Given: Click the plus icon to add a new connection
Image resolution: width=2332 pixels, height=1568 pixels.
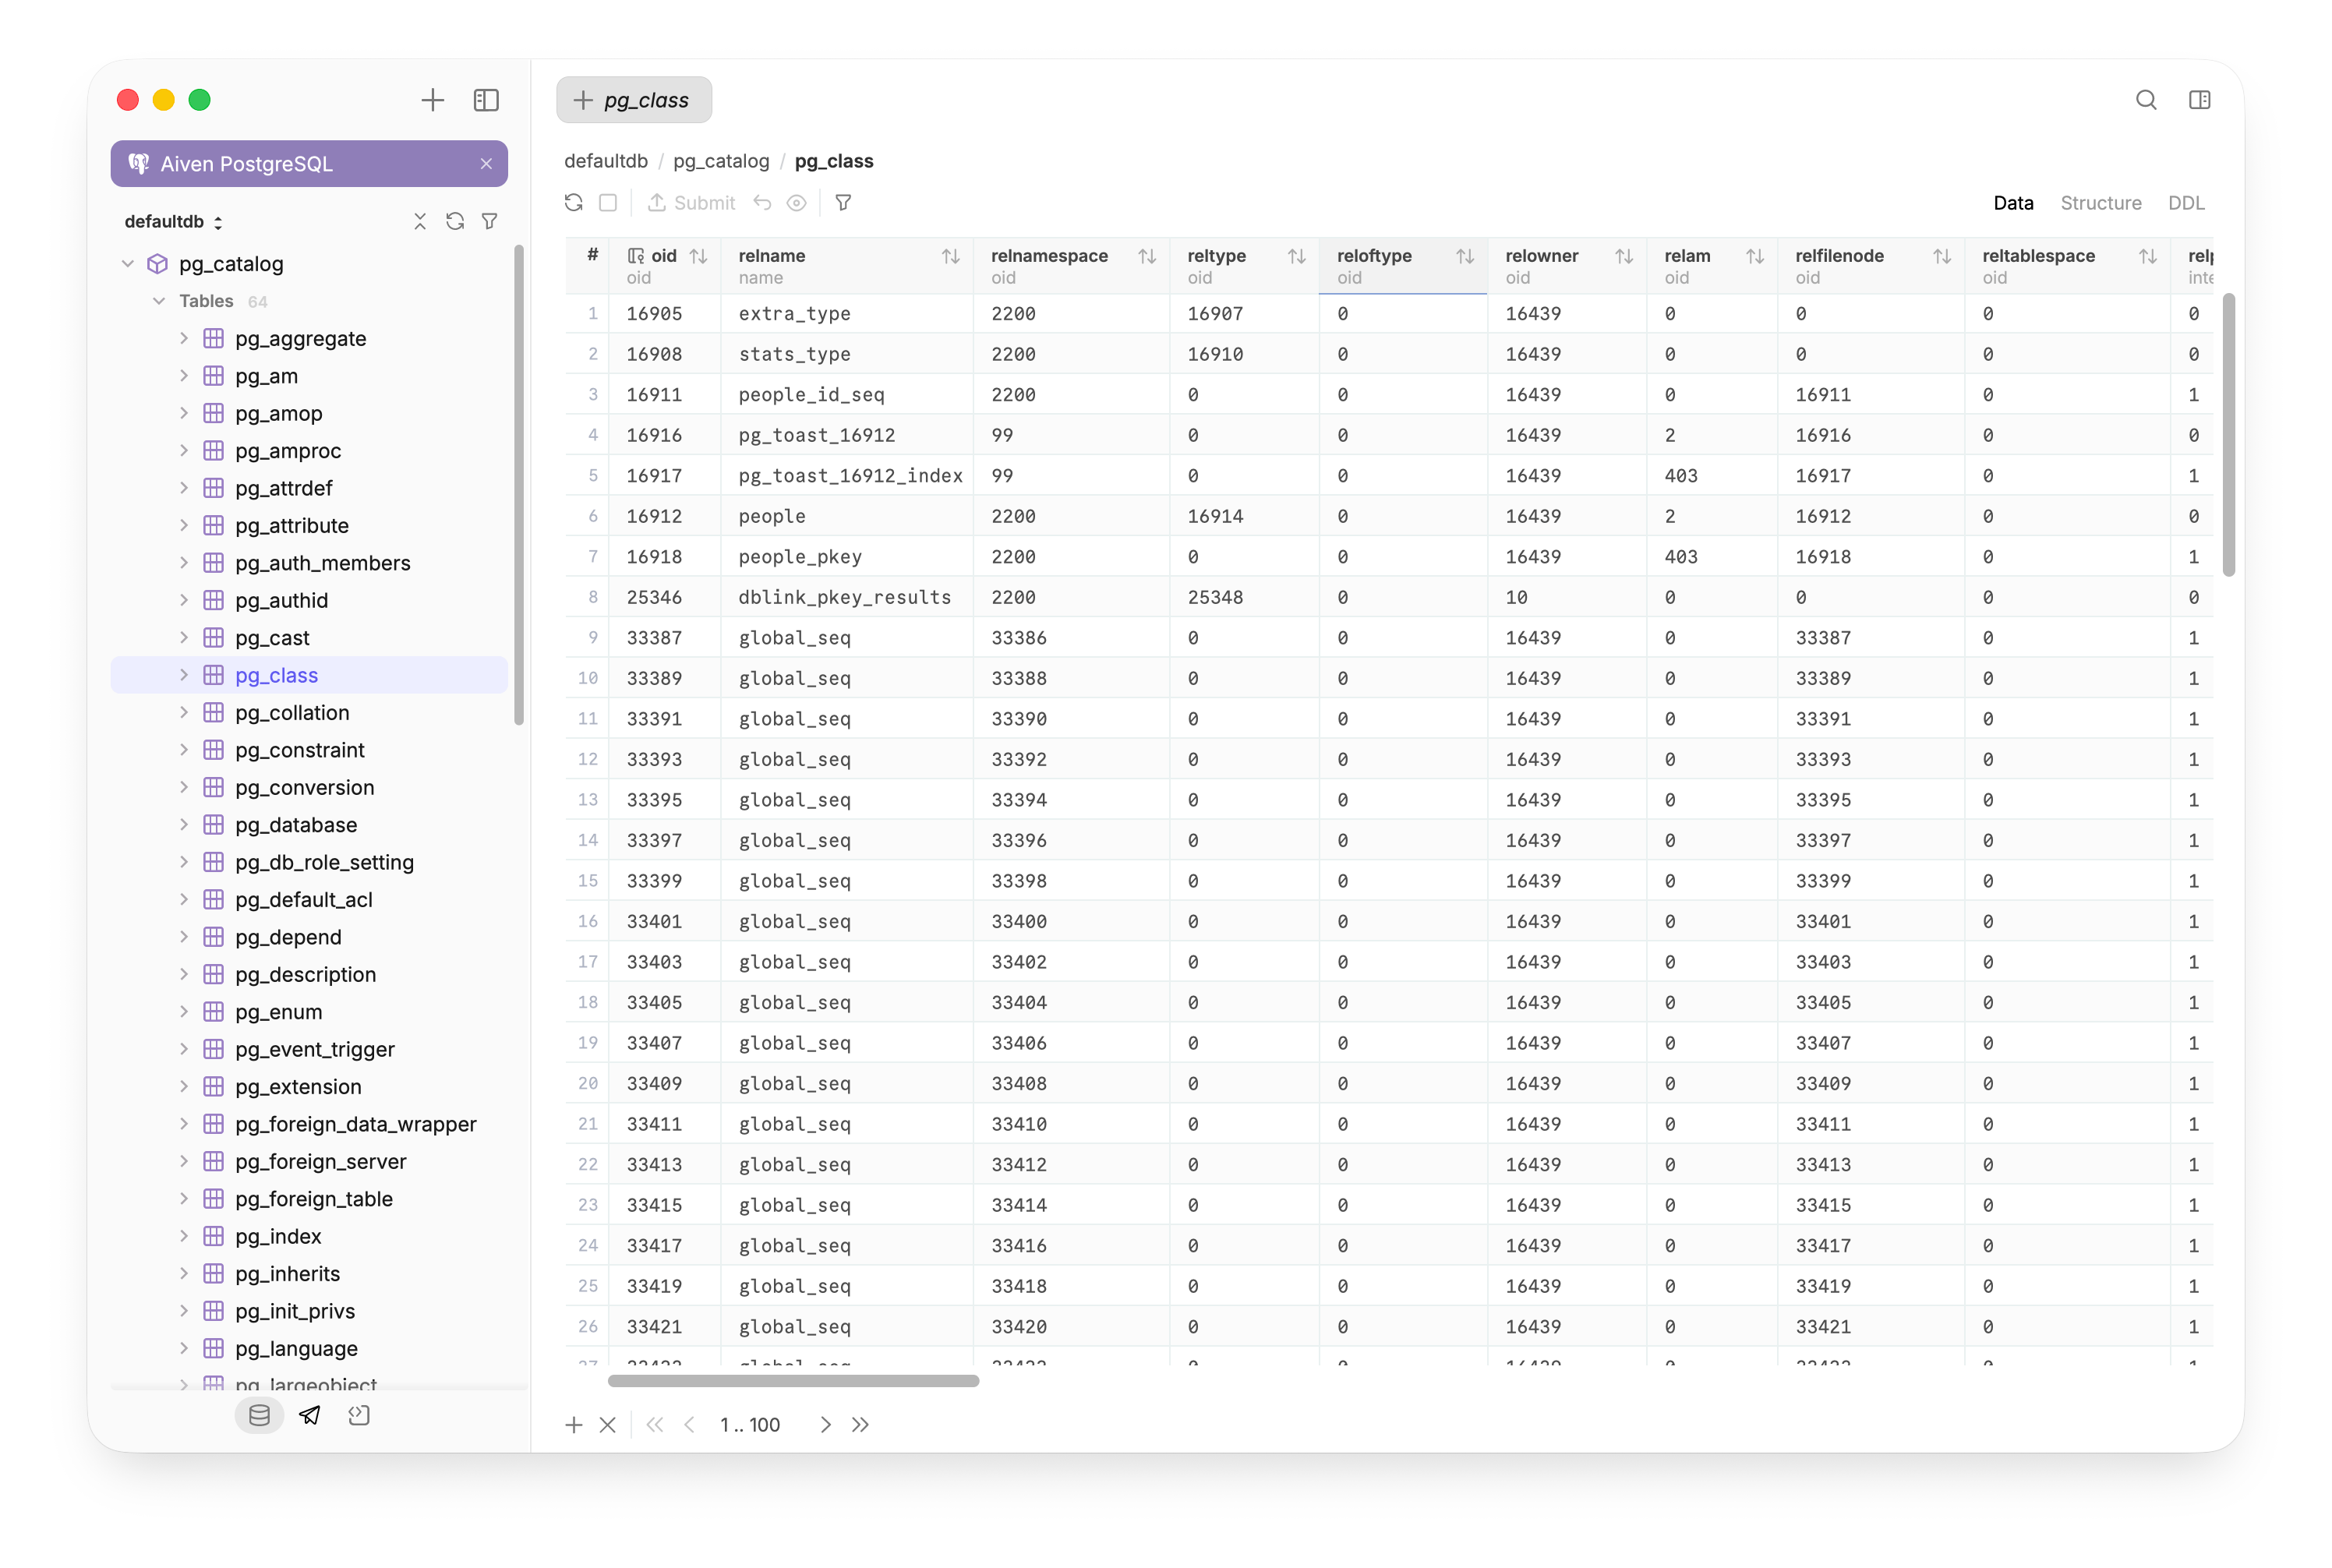Looking at the screenshot, I should pyautogui.click(x=433, y=100).
